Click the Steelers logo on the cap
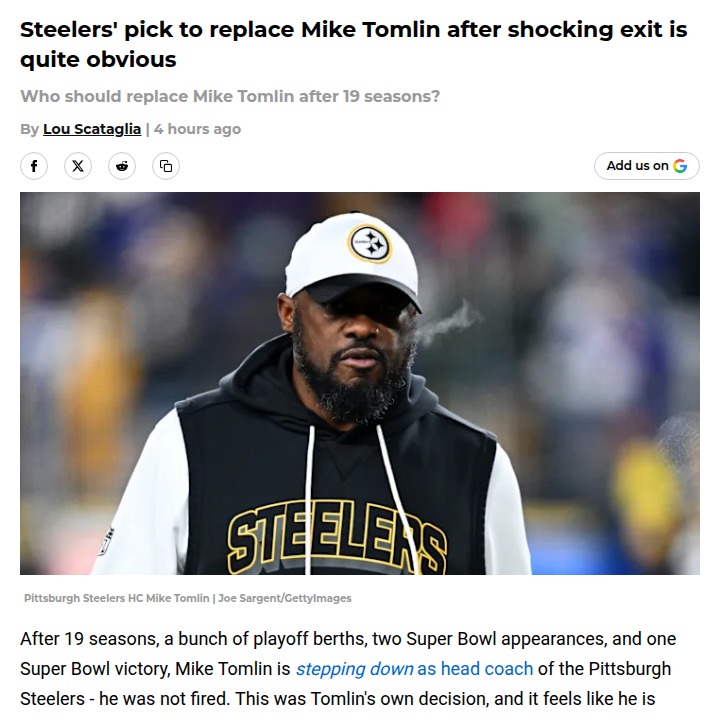 coord(369,243)
